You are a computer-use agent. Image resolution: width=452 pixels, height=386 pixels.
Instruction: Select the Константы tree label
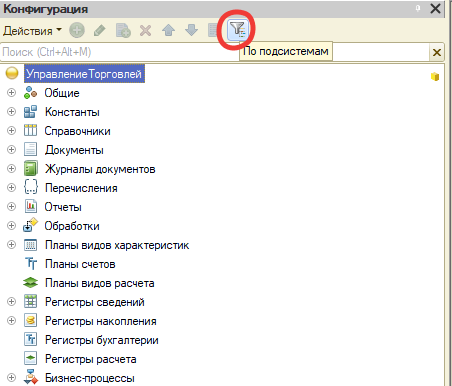(72, 112)
